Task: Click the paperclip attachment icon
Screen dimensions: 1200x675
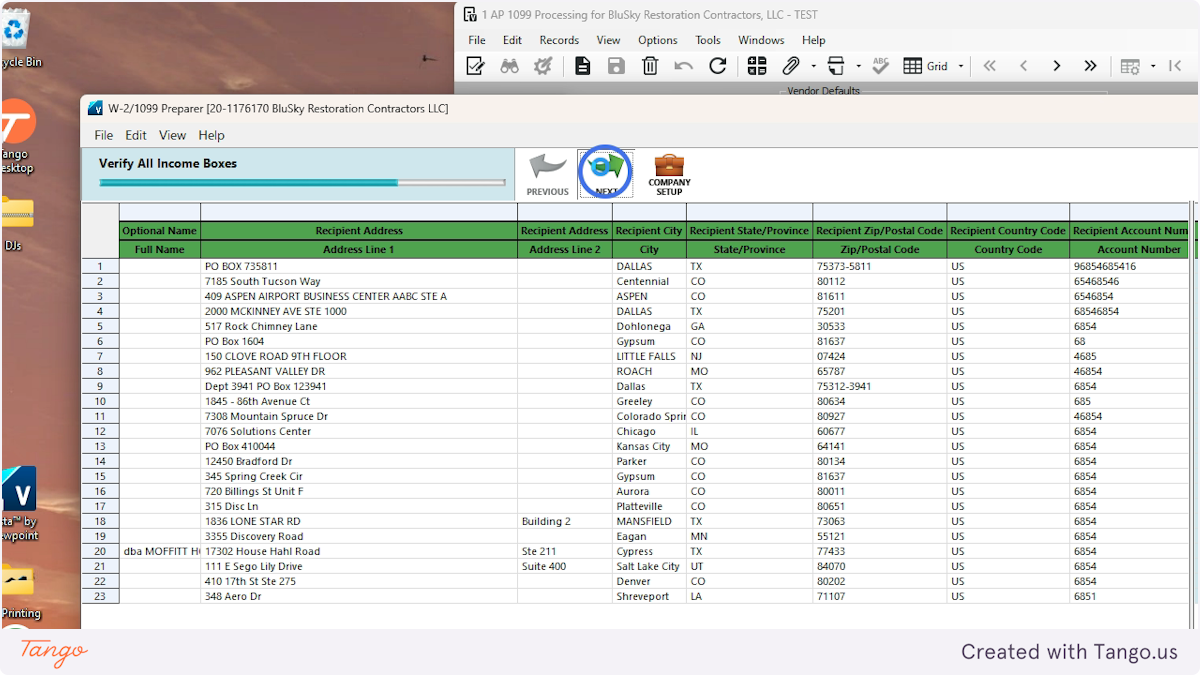Action: pyautogui.click(x=791, y=66)
